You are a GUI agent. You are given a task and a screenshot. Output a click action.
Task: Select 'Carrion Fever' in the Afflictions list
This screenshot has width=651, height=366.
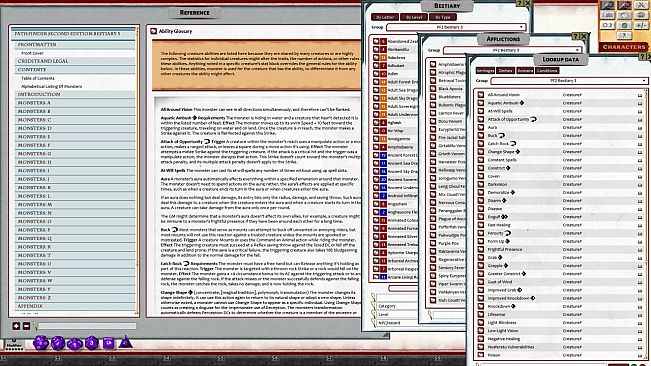click(451, 113)
